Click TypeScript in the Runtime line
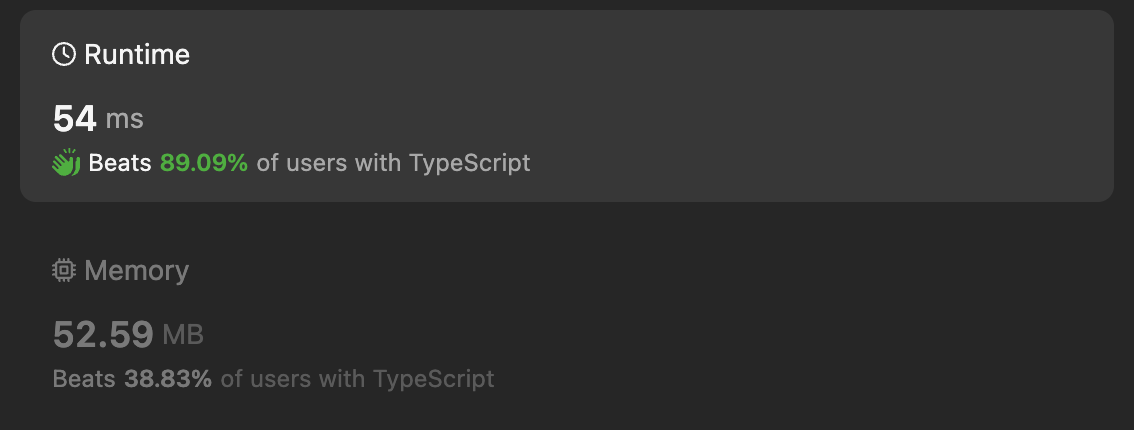This screenshot has width=1134, height=430. coord(469,163)
